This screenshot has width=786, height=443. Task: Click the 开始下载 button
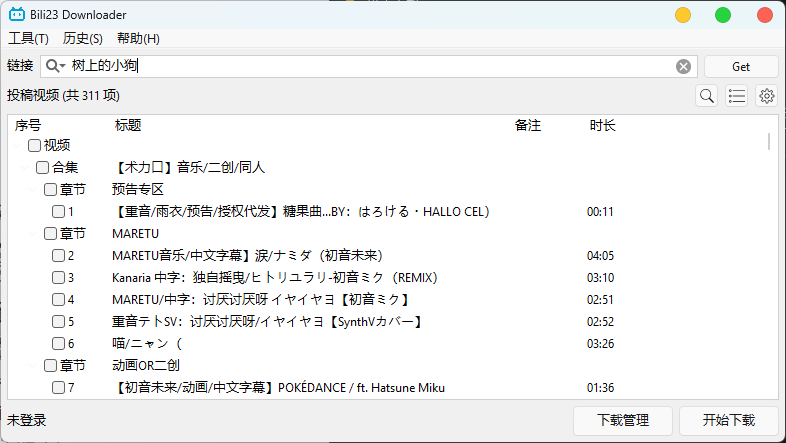pos(729,420)
